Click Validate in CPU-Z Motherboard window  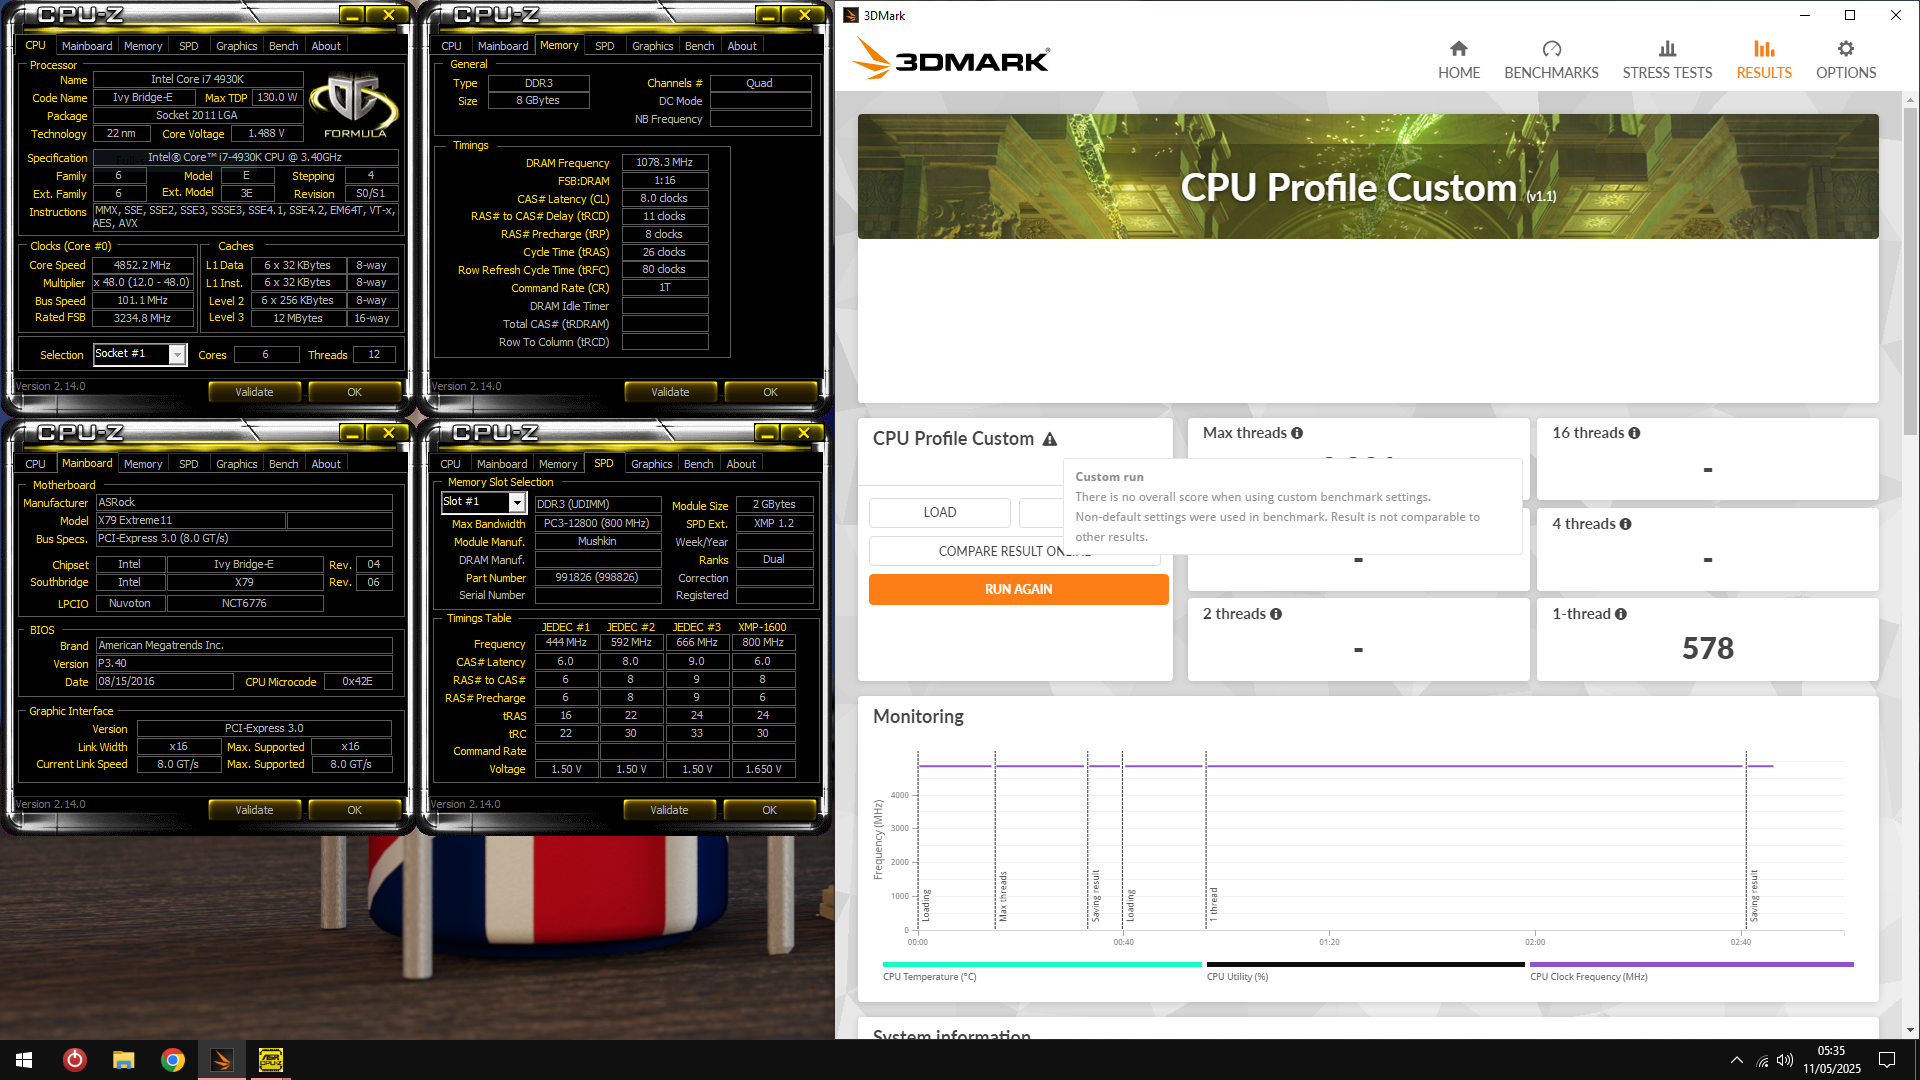[254, 810]
